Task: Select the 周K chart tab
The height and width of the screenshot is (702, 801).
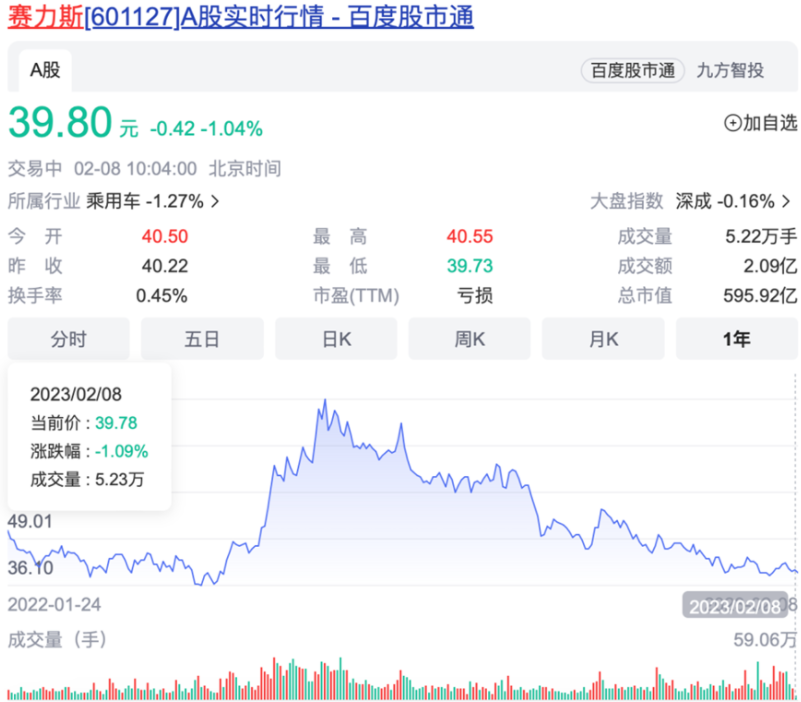Action: pyautogui.click(x=469, y=339)
